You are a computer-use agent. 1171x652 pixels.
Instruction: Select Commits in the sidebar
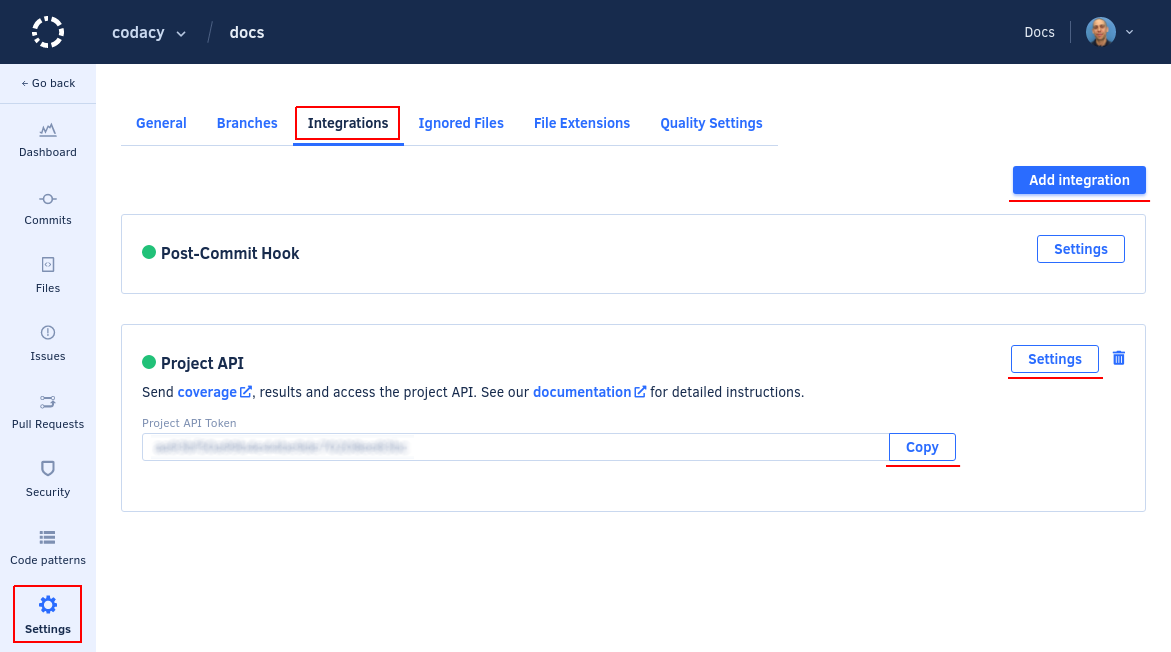(47, 208)
